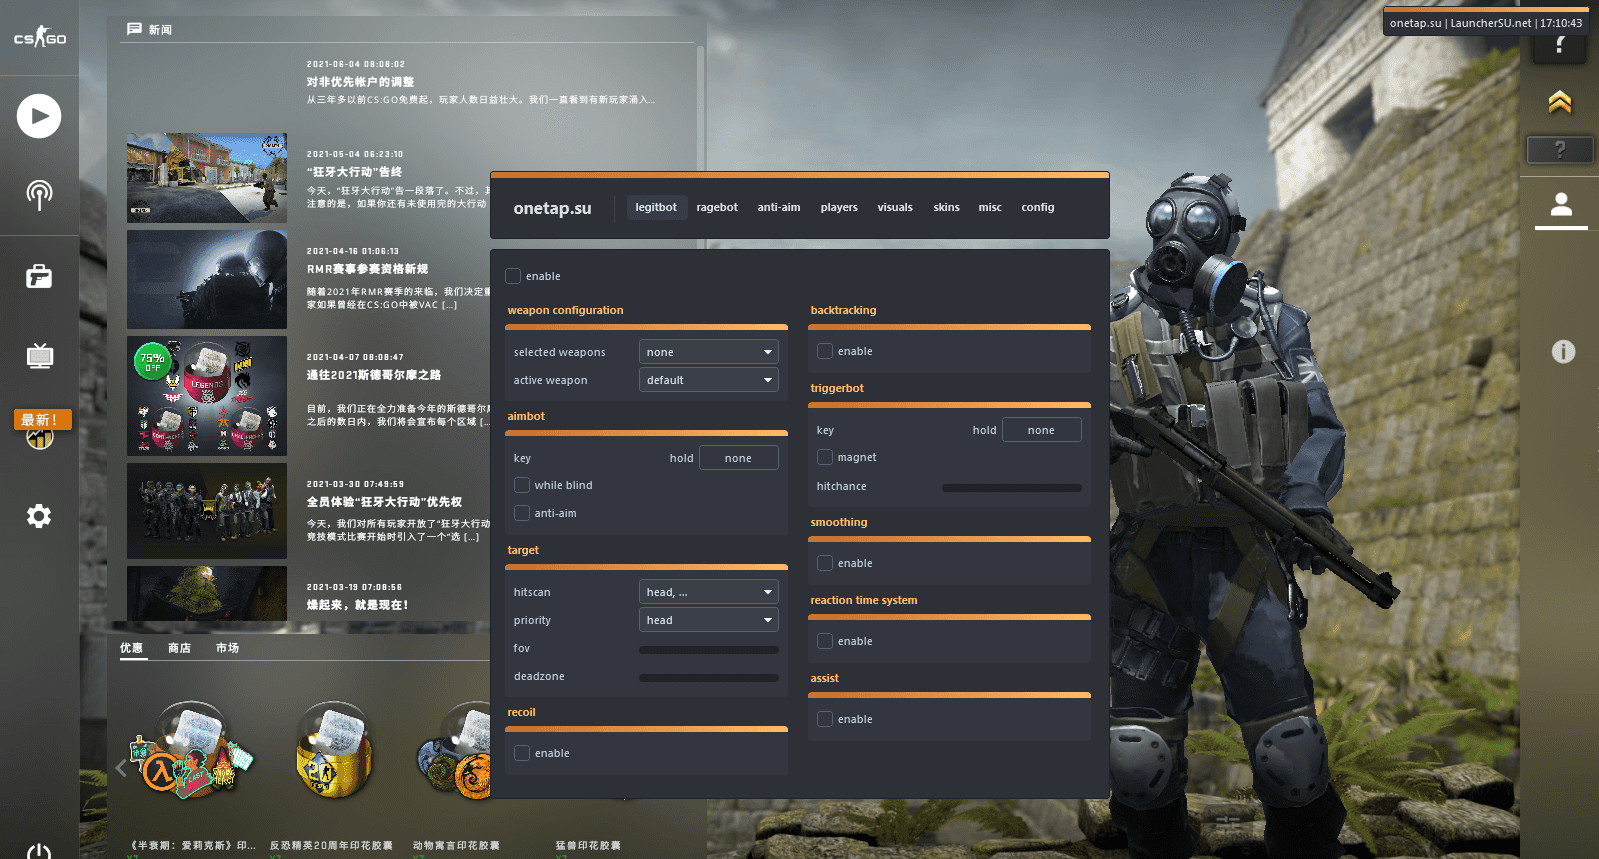This screenshot has height=859, width=1599.
Task: Switch to the misc tab
Action: point(990,207)
